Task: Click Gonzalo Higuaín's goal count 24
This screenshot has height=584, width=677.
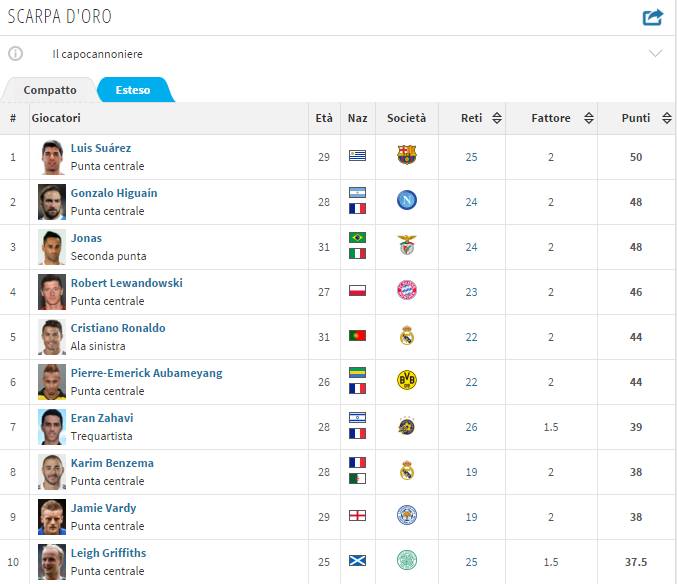Action: pyautogui.click(x=471, y=202)
